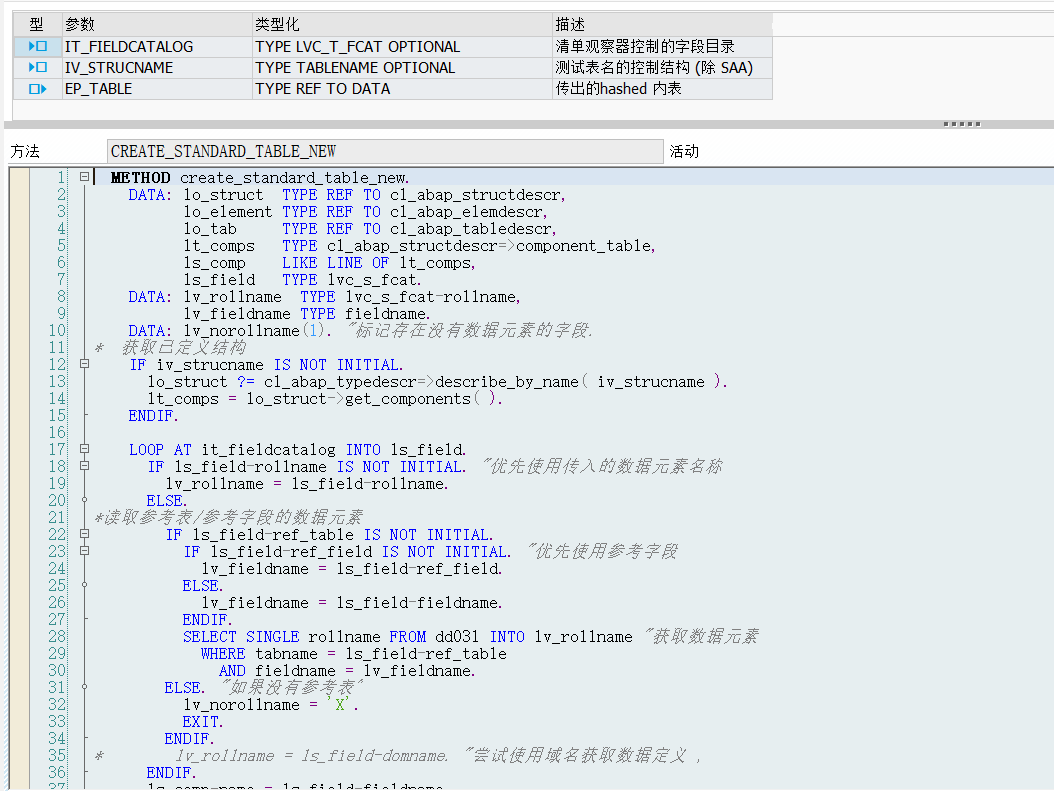The image size is (1054, 791).
Task: Click typing cell TYPE TABLENAME OPTIONAL
Action: pos(402,67)
